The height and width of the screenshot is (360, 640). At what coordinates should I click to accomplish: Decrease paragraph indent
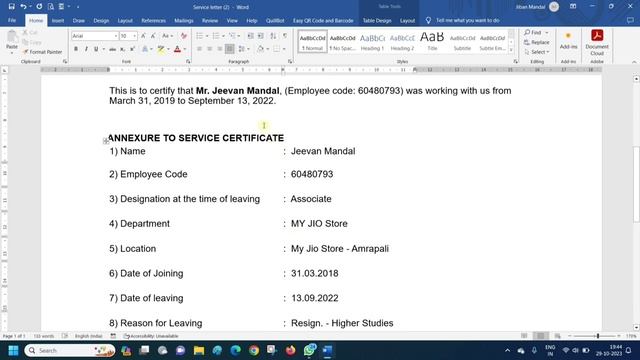point(251,36)
